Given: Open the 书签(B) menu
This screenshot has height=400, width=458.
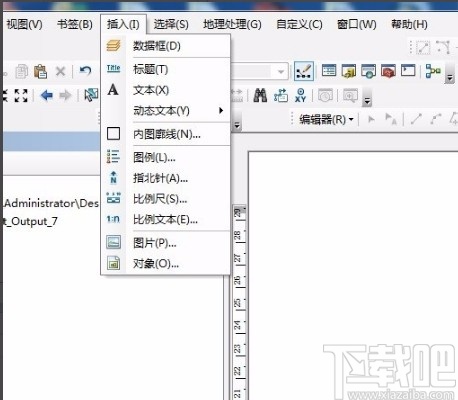Looking at the screenshot, I should [75, 24].
